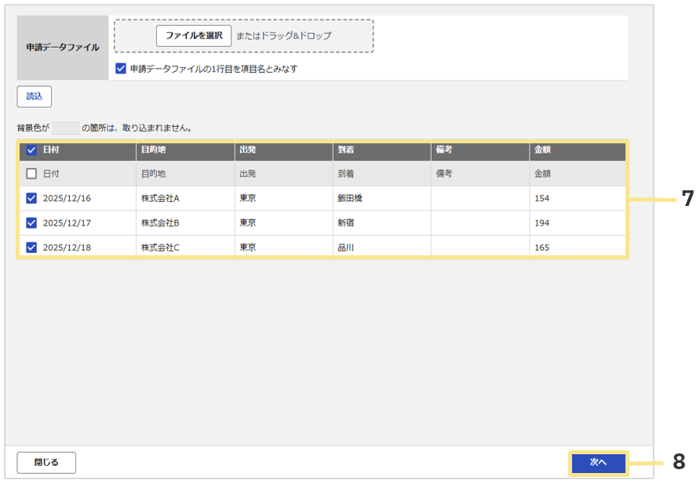Click the 品川 arrival cell
Image resolution: width=700 pixels, height=484 pixels.
tap(382, 247)
